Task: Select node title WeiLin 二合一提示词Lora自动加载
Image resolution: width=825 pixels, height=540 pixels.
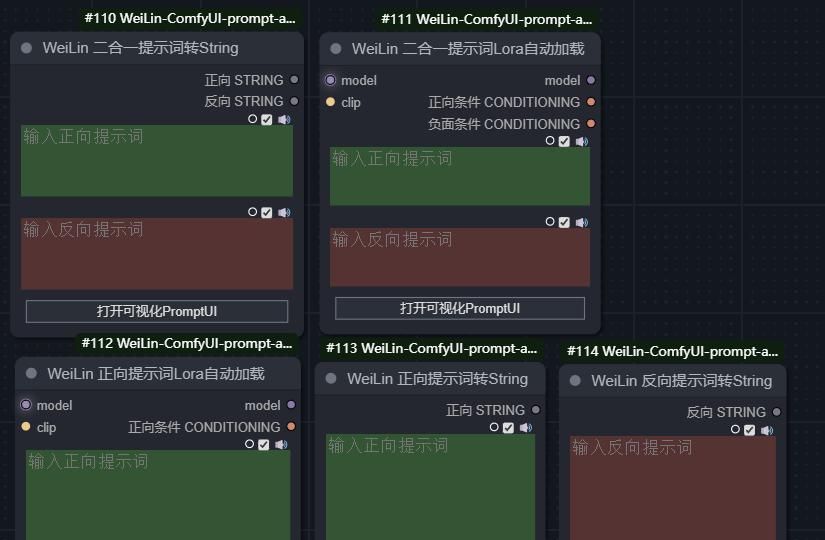Action: tap(468, 49)
